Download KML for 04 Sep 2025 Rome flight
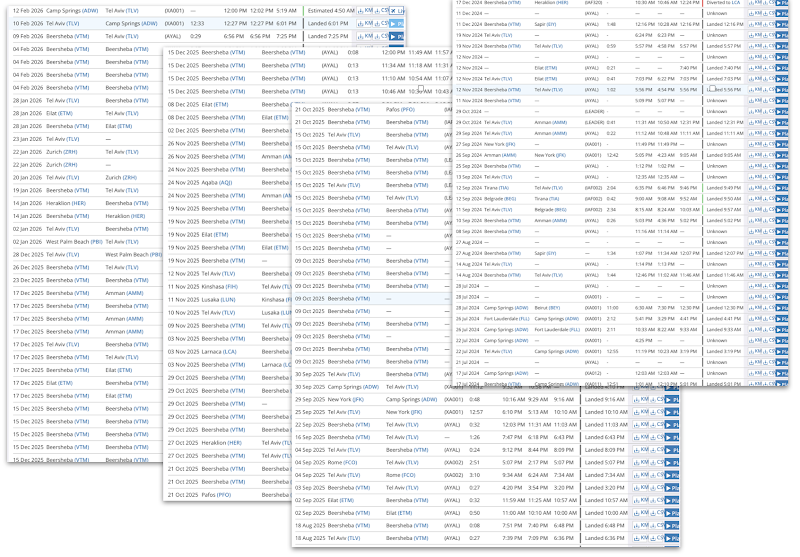This screenshot has width=800, height=557. point(642,463)
